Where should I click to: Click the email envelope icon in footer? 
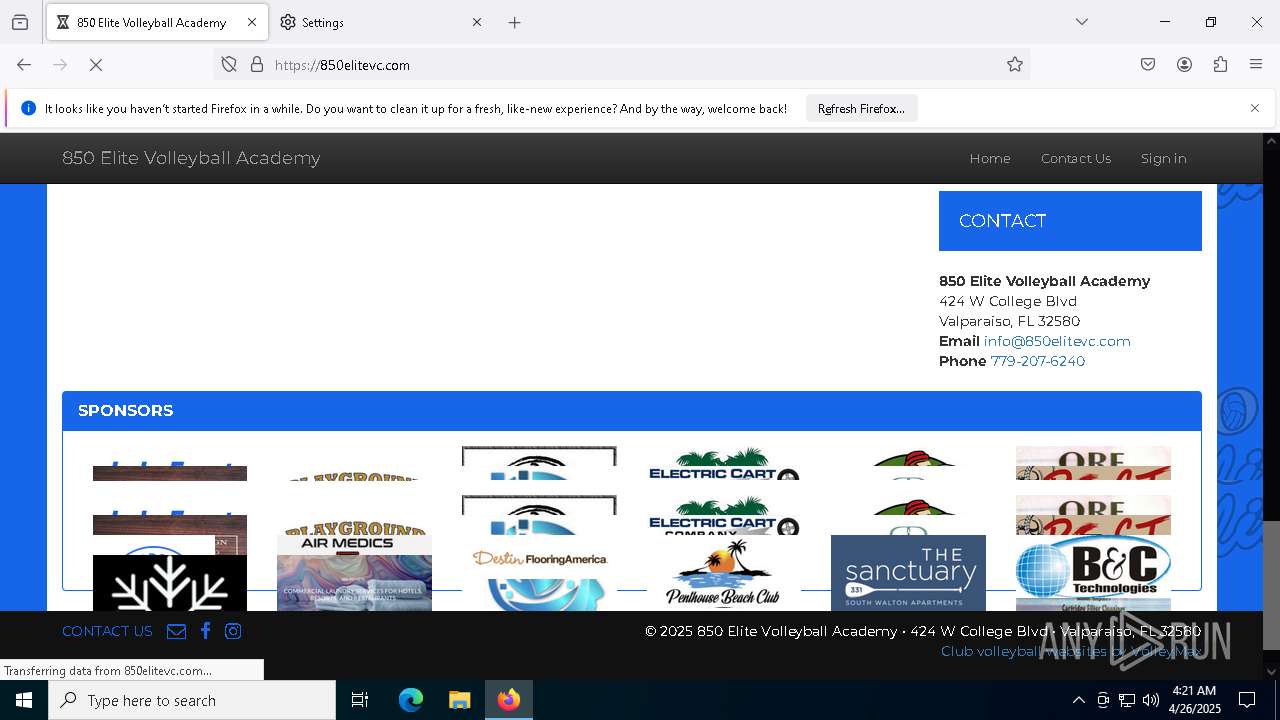pos(176,631)
